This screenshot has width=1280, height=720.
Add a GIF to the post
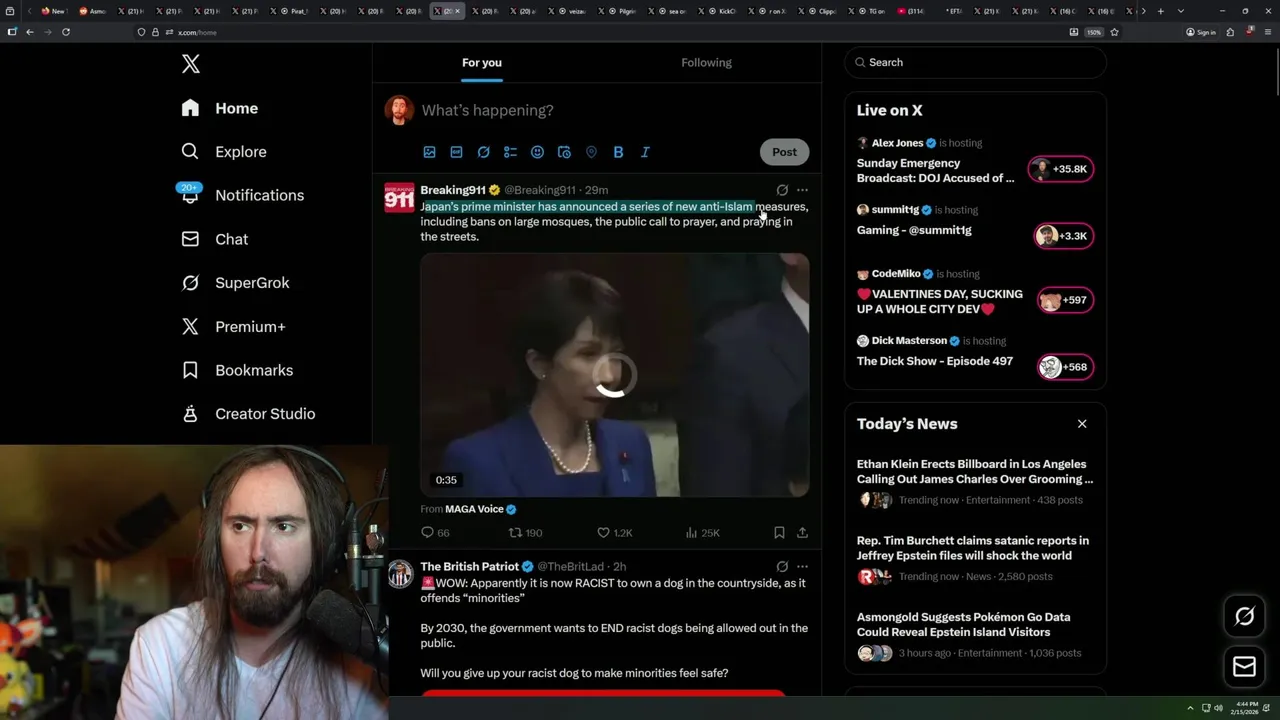pyautogui.click(x=456, y=152)
